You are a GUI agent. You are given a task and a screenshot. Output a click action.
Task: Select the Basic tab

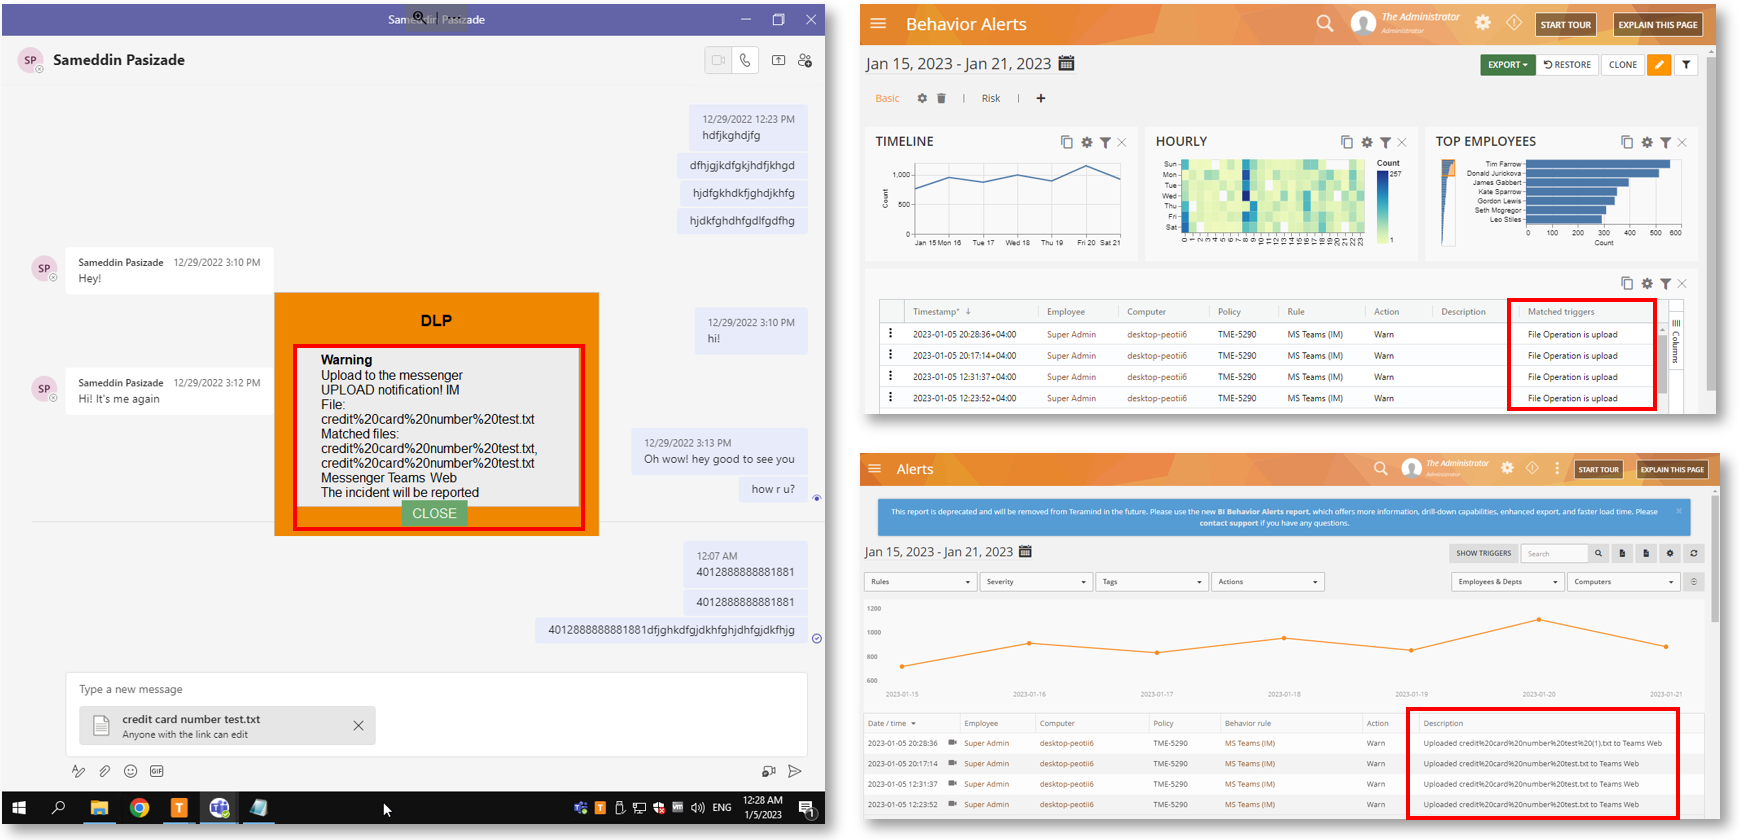click(887, 98)
